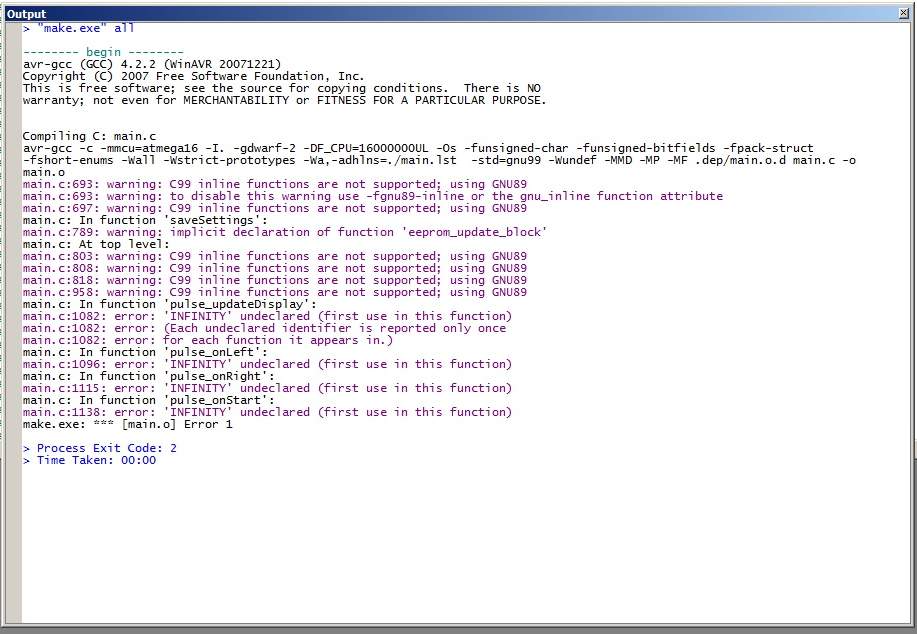Viewport: 917px width, 634px height.
Task: Jump to main.c:1082 INFINITY undeclared error
Action: [266, 316]
